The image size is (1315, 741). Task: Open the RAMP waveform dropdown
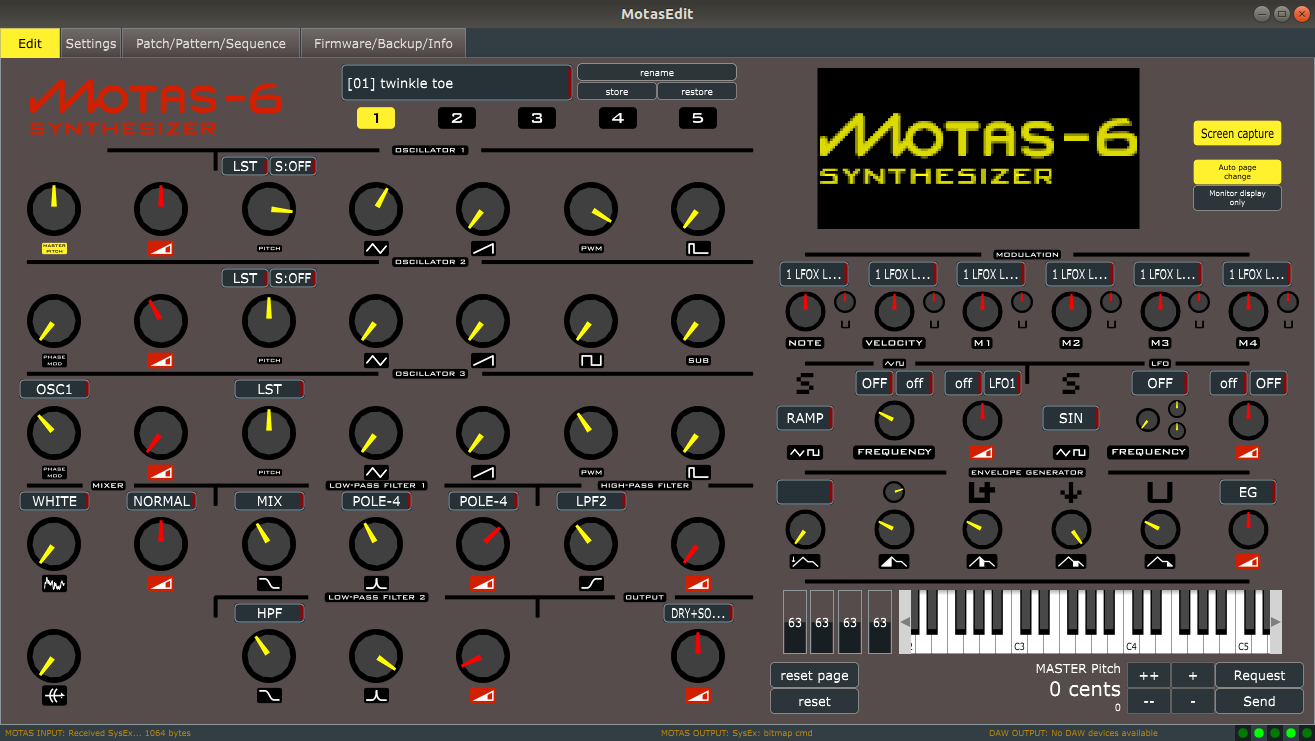(805, 418)
